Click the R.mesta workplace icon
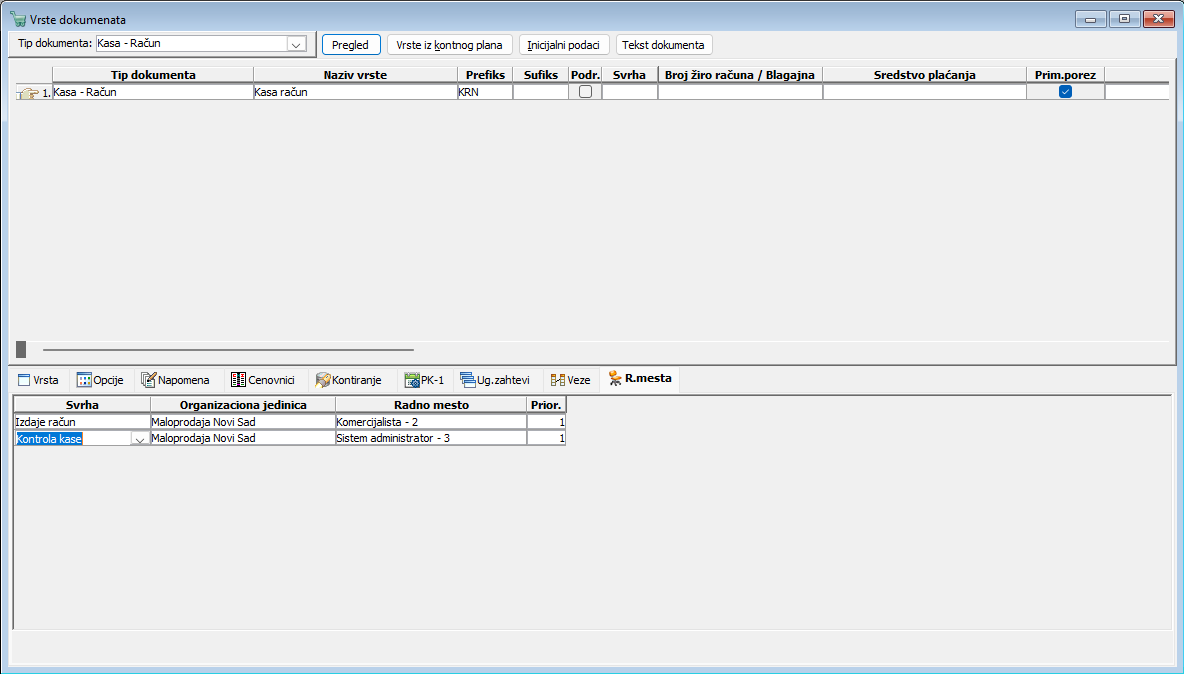The width and height of the screenshot is (1184, 674). (x=615, y=378)
